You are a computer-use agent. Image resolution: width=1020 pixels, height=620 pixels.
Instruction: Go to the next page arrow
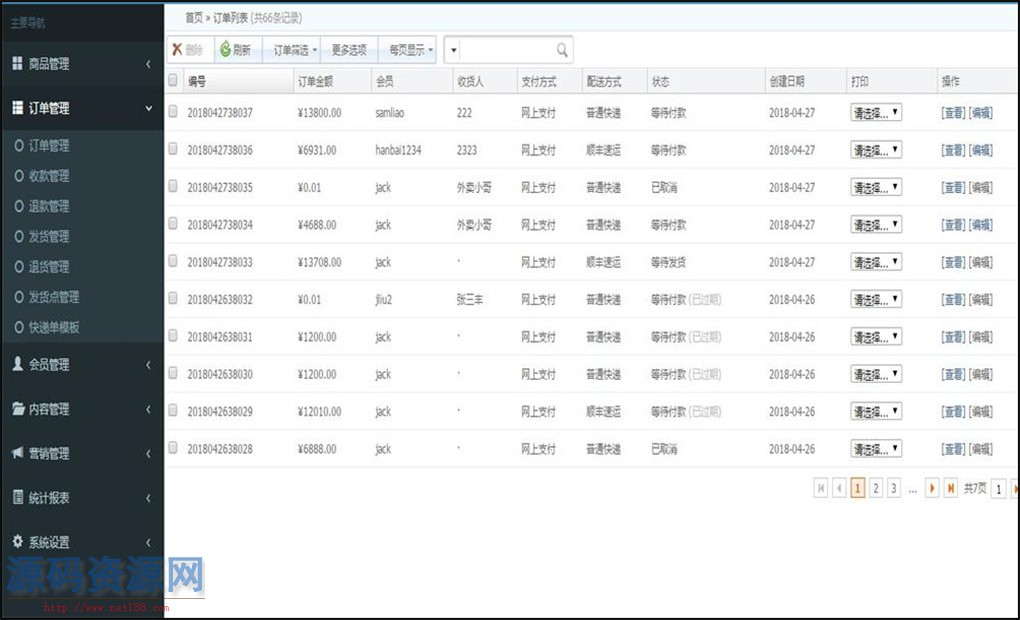click(x=932, y=488)
